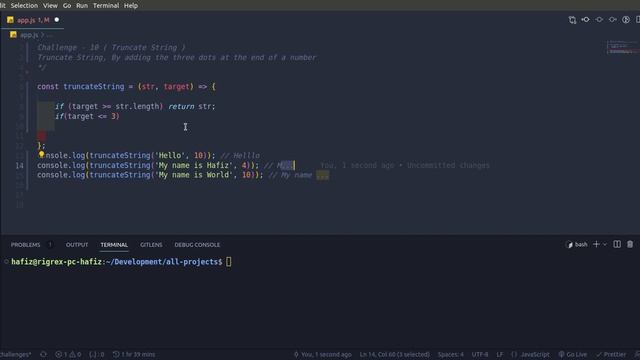640x360 pixels.
Task: Click the sync changes icon in status bar
Action: pyautogui.click(x=43, y=354)
